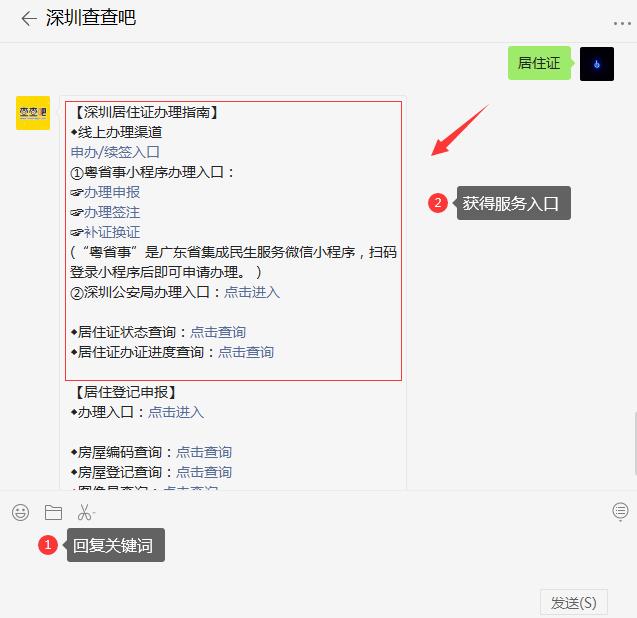Click the 发送(S) send button
The width and height of the screenshot is (637, 618).
[x=574, y=603]
